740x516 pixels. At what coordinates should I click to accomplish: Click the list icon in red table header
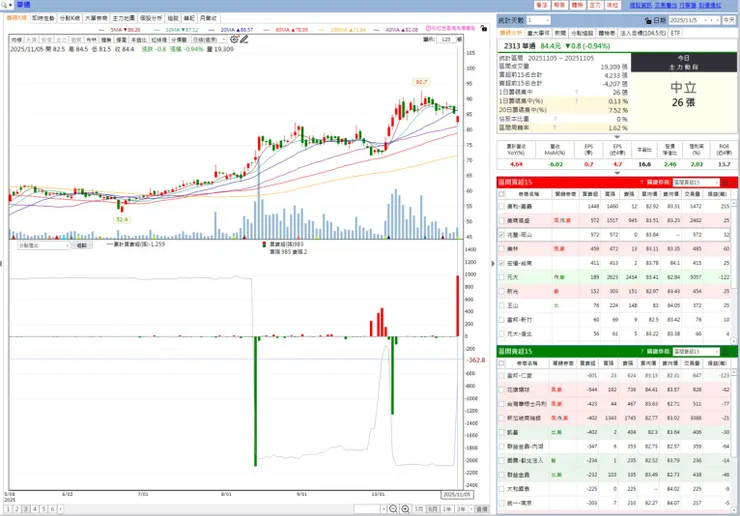pyautogui.click(x=726, y=182)
